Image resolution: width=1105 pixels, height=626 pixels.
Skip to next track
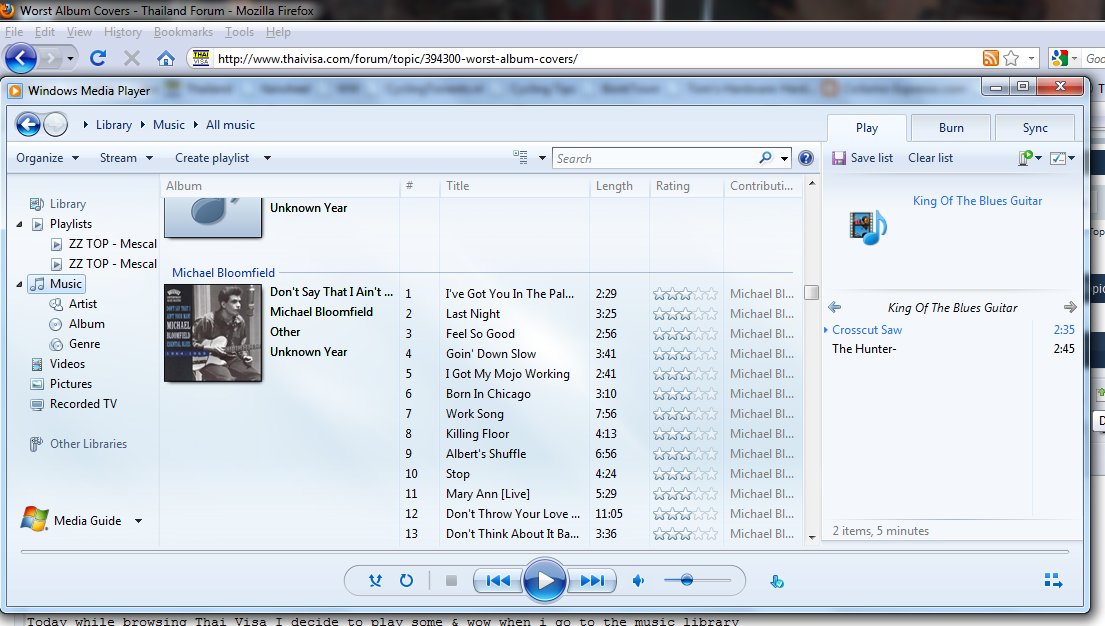pos(592,580)
